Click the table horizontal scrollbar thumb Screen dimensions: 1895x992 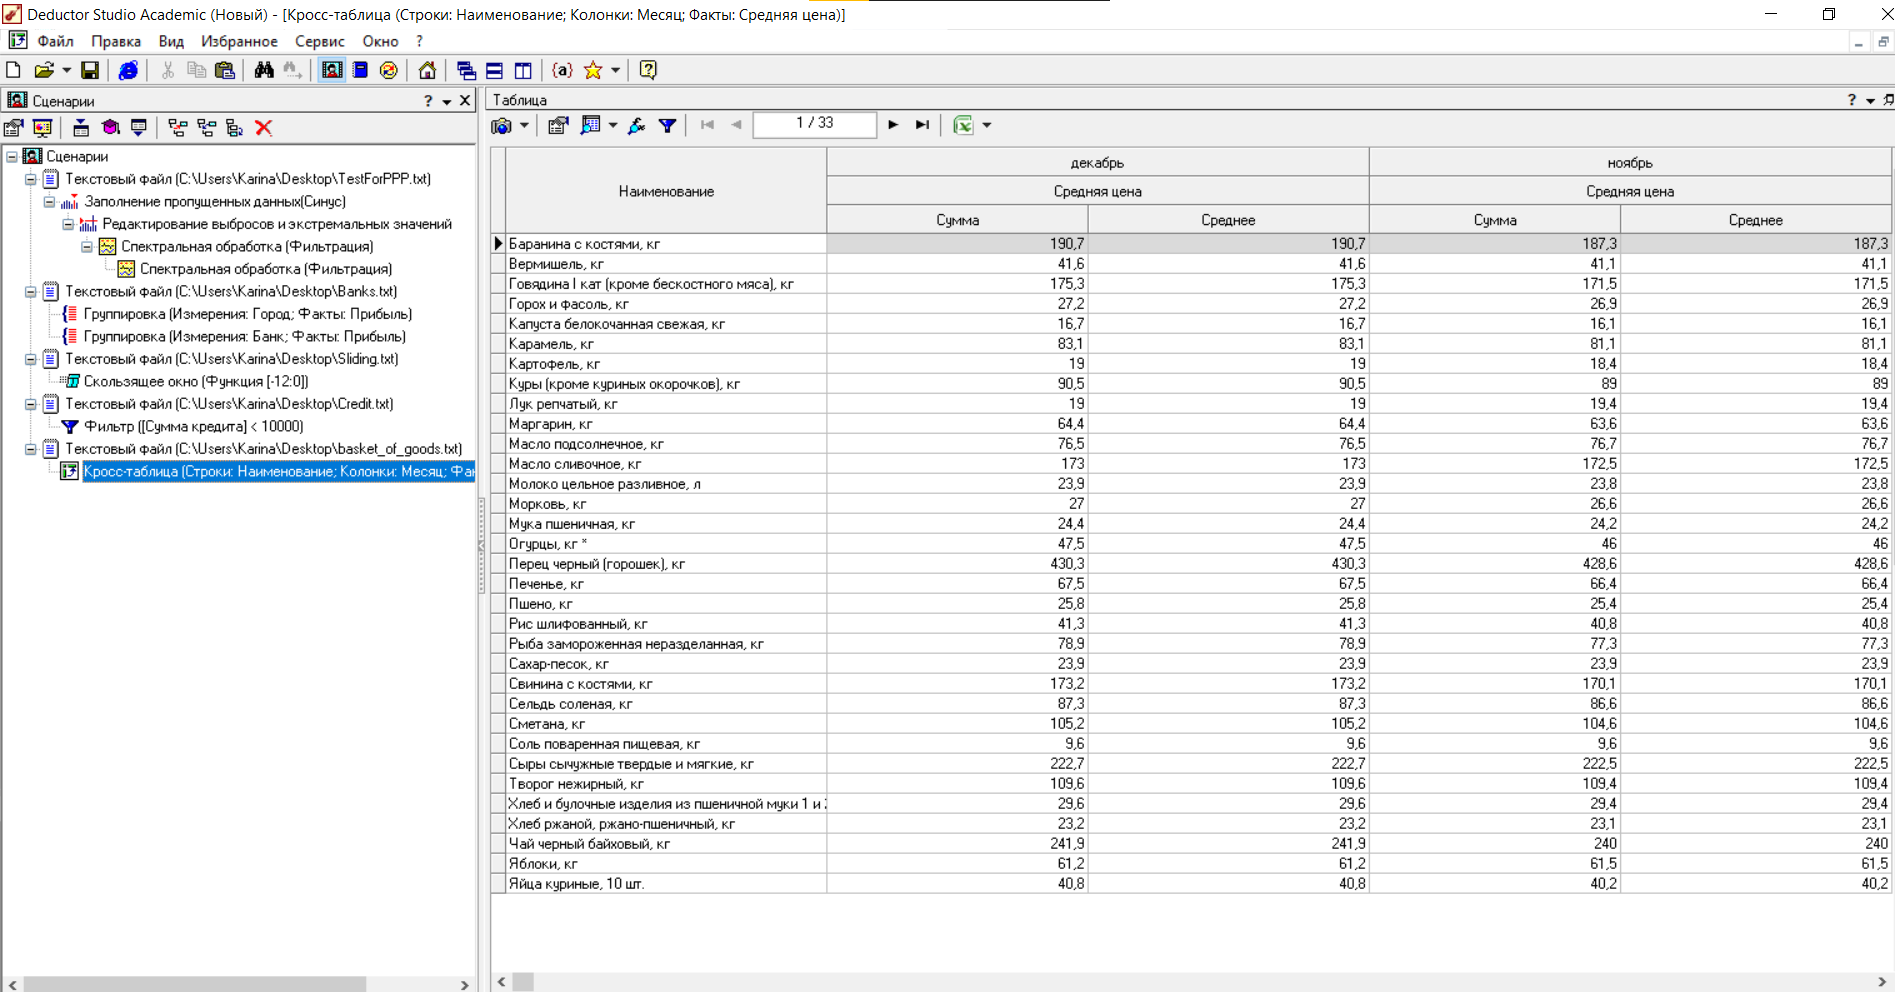click(x=523, y=982)
